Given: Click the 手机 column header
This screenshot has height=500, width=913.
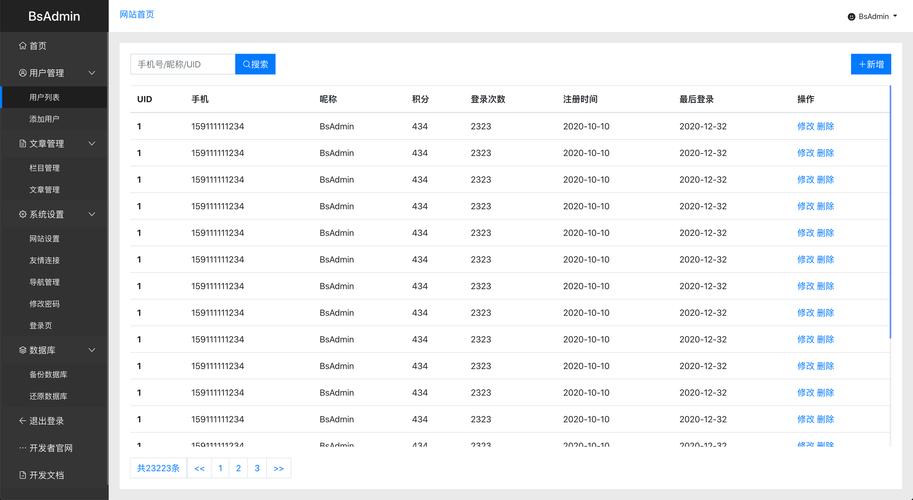Looking at the screenshot, I should (200, 99).
